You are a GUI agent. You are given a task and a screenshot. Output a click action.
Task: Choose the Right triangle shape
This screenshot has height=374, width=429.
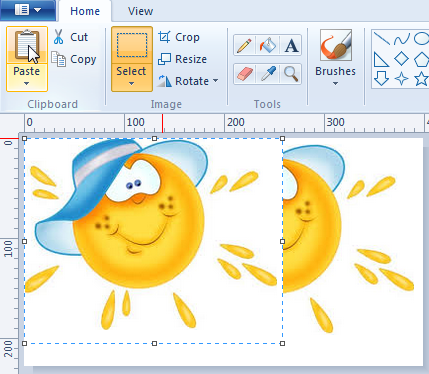point(381,60)
